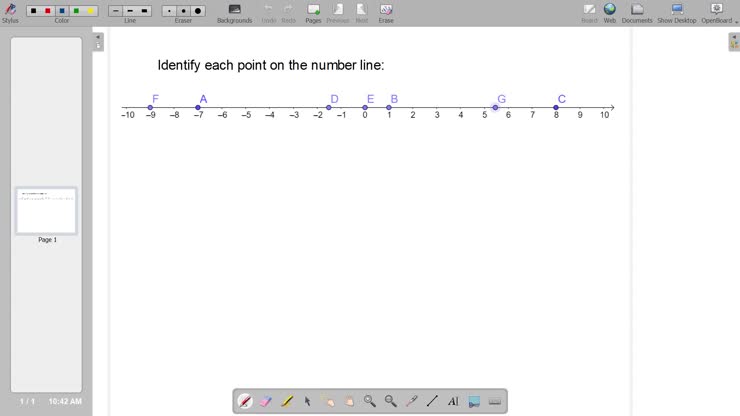Select the medium line width
Image resolution: width=740 pixels, height=416 pixels.
pos(130,10)
